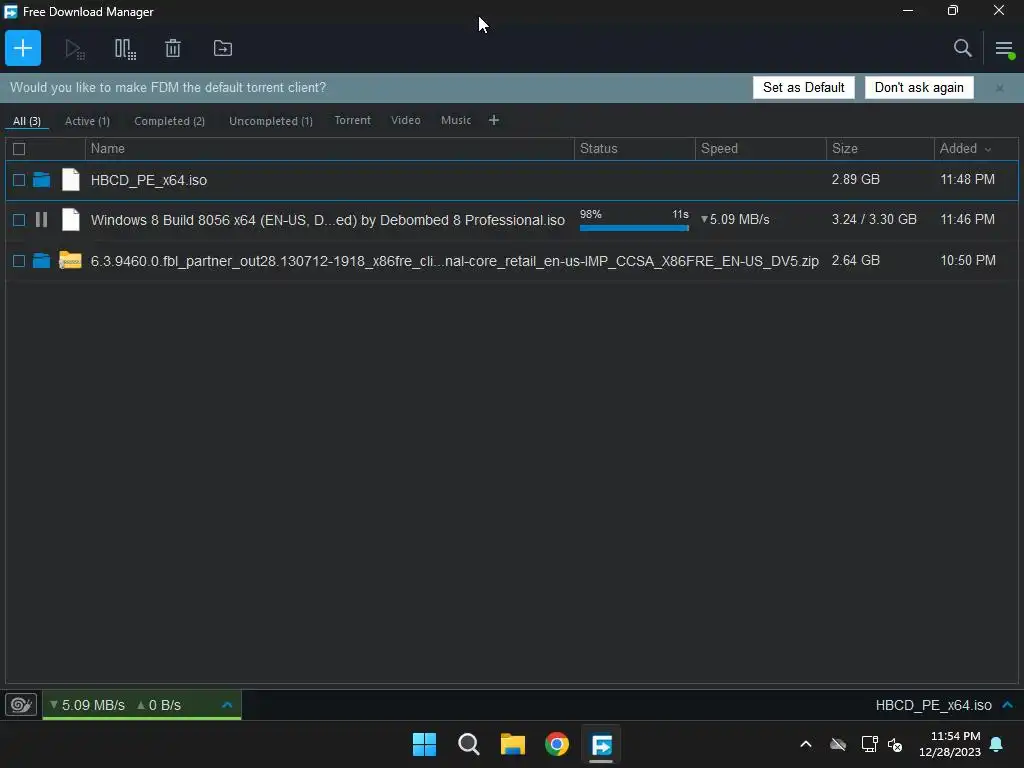This screenshot has height=768, width=1024.
Task: Check the Windows 8 Build 8056 row checkbox
Action: (19, 220)
